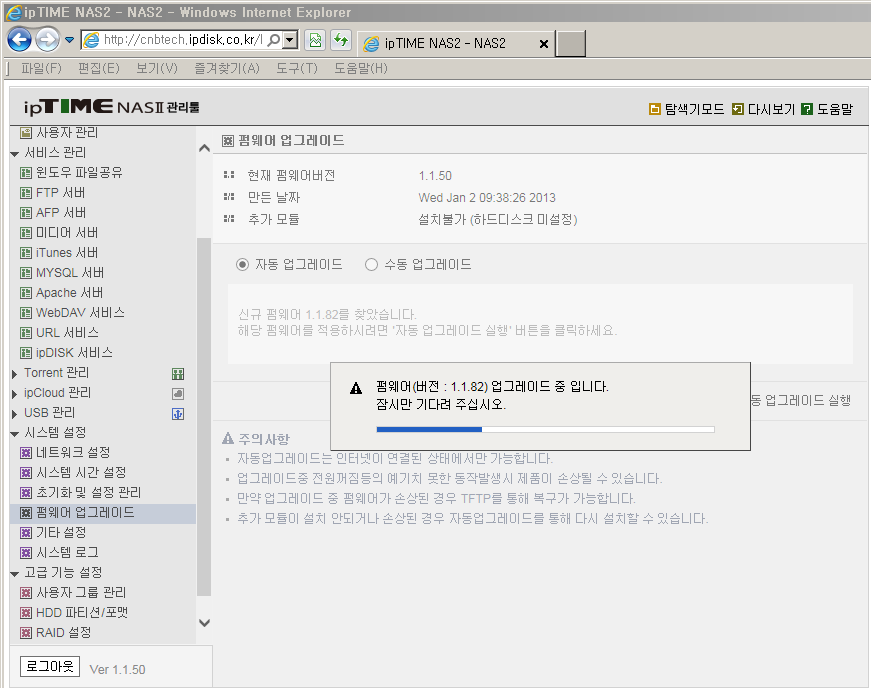Expand the ipCloud 관리 tree section
The height and width of the screenshot is (690, 871).
coord(15,394)
